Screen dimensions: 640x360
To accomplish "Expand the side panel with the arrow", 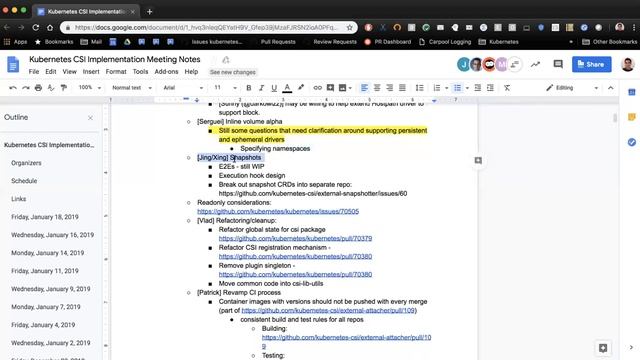I will tap(631, 347).
